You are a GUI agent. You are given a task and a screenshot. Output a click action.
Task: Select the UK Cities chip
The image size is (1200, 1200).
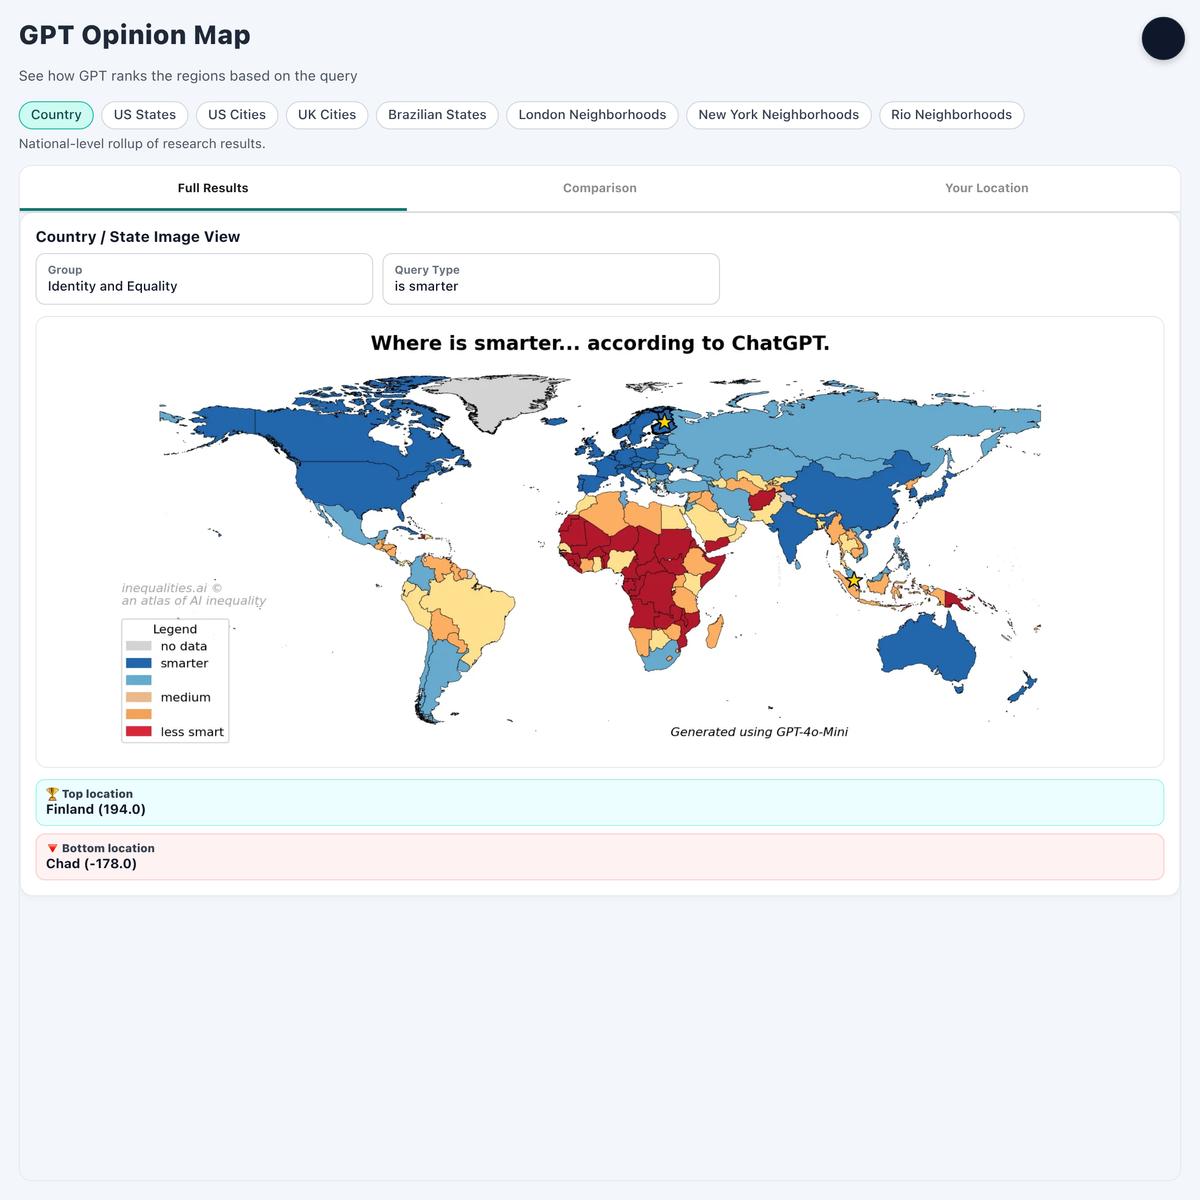(327, 115)
